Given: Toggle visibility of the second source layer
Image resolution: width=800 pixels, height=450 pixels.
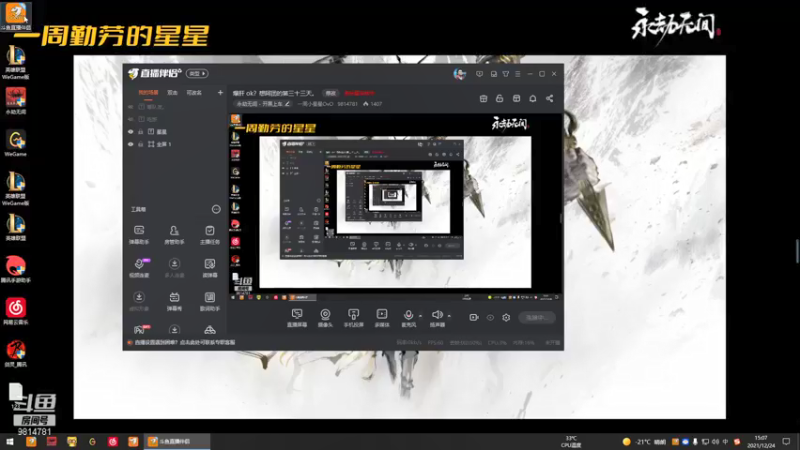Looking at the screenshot, I should coord(131,119).
